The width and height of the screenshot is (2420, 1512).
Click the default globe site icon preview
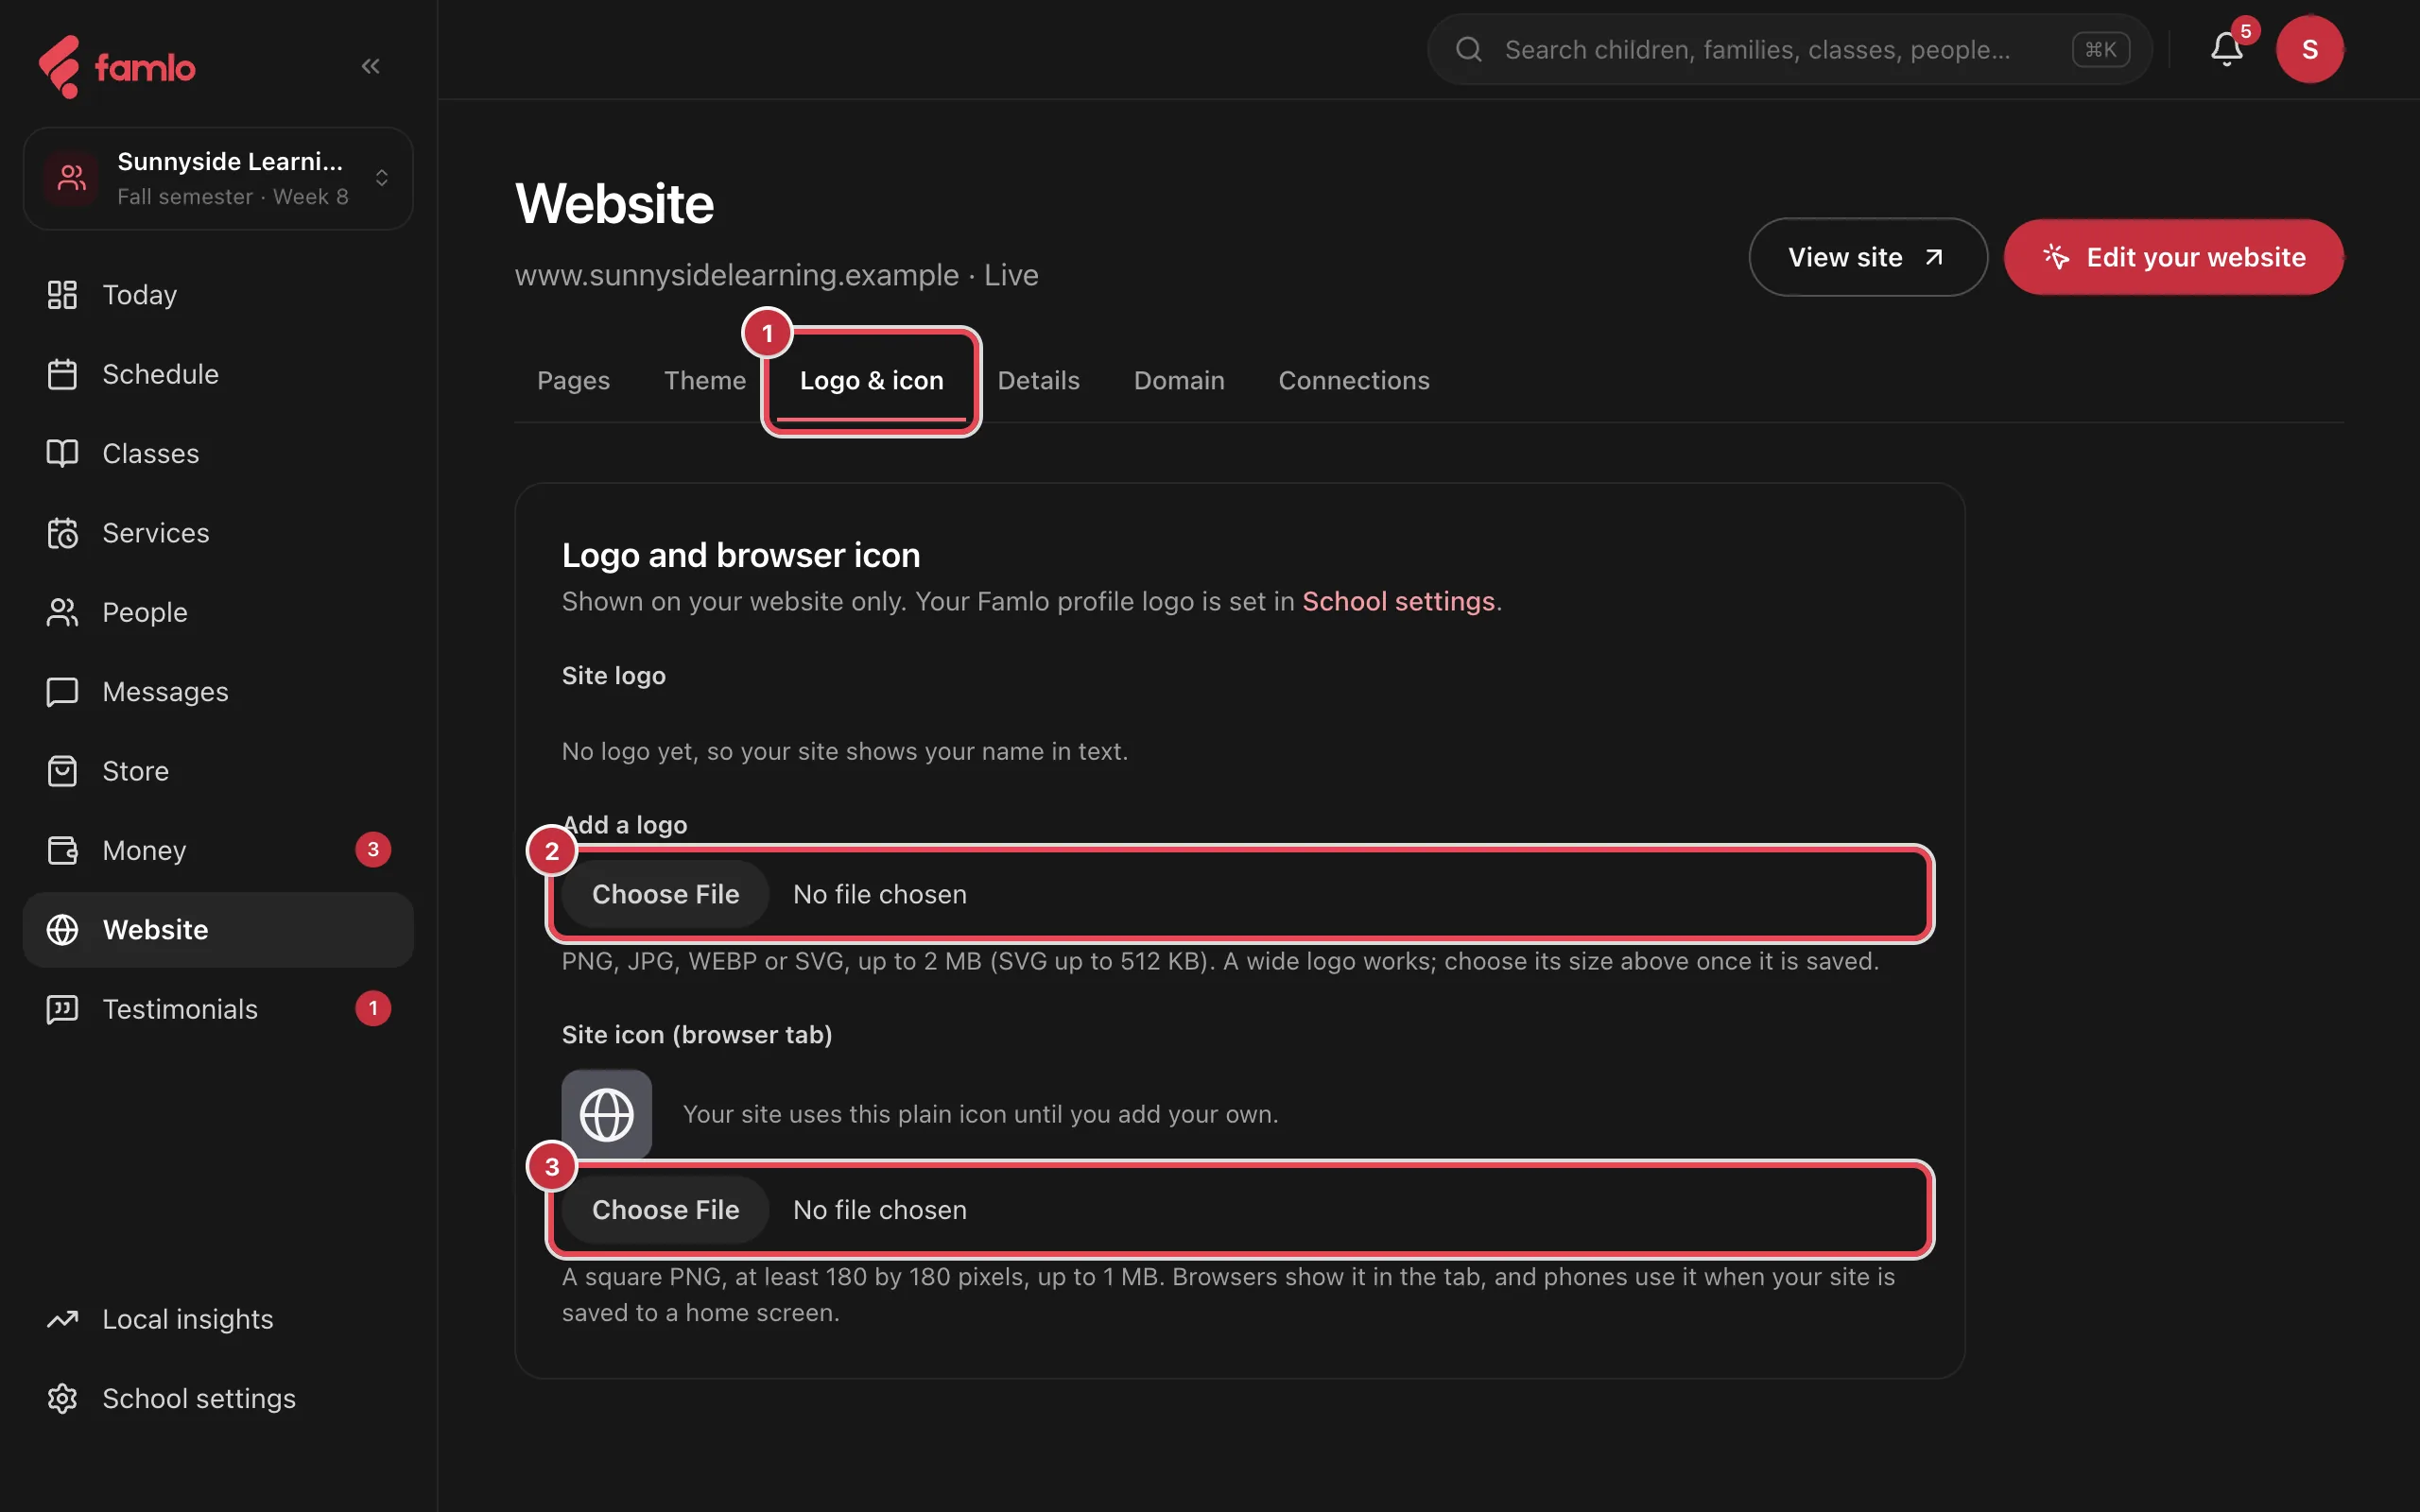(x=606, y=1114)
